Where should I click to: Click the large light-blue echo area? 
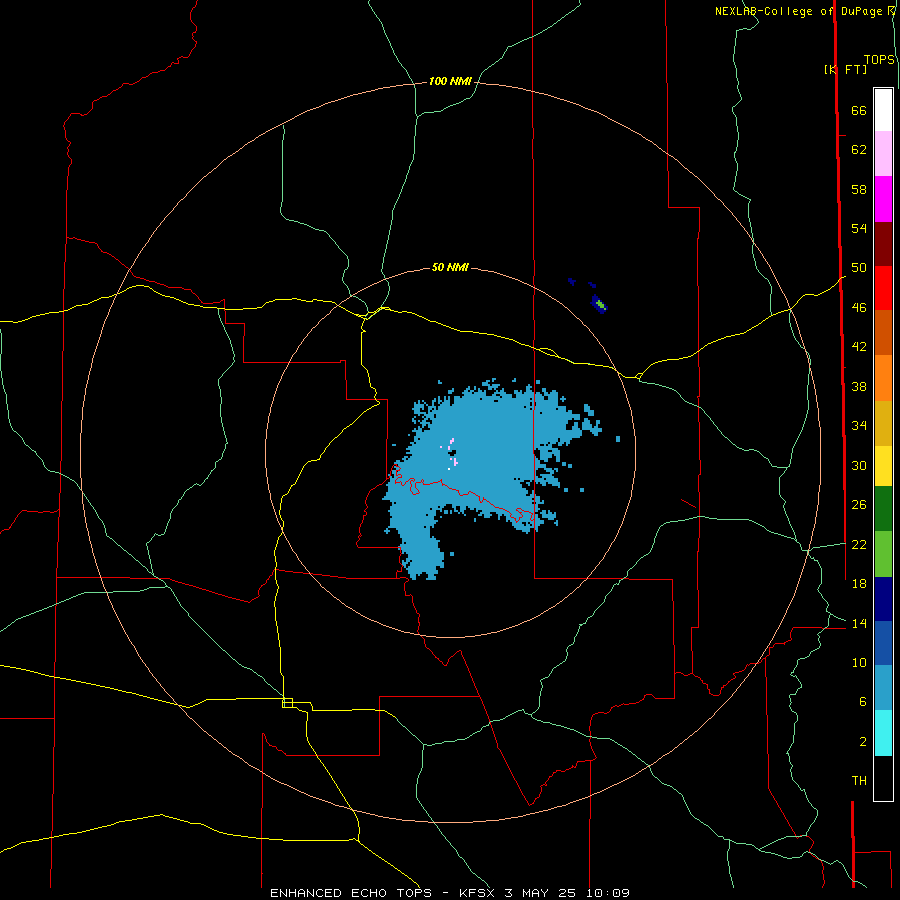pos(482,453)
